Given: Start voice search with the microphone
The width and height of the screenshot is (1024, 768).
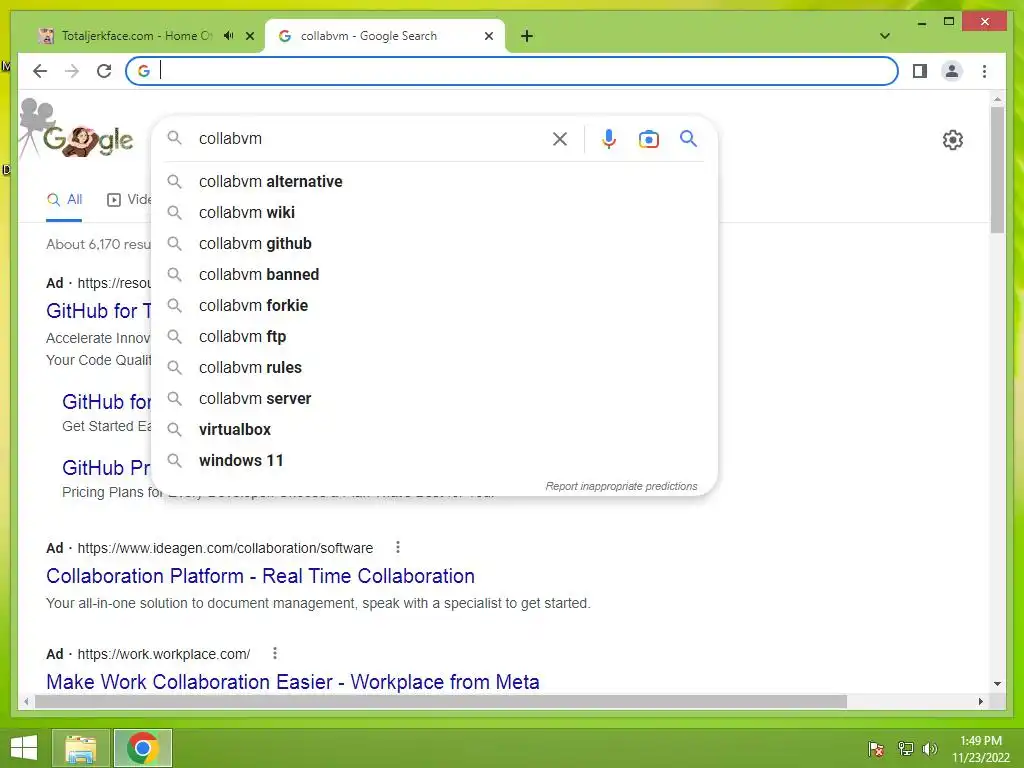Looking at the screenshot, I should 609,138.
